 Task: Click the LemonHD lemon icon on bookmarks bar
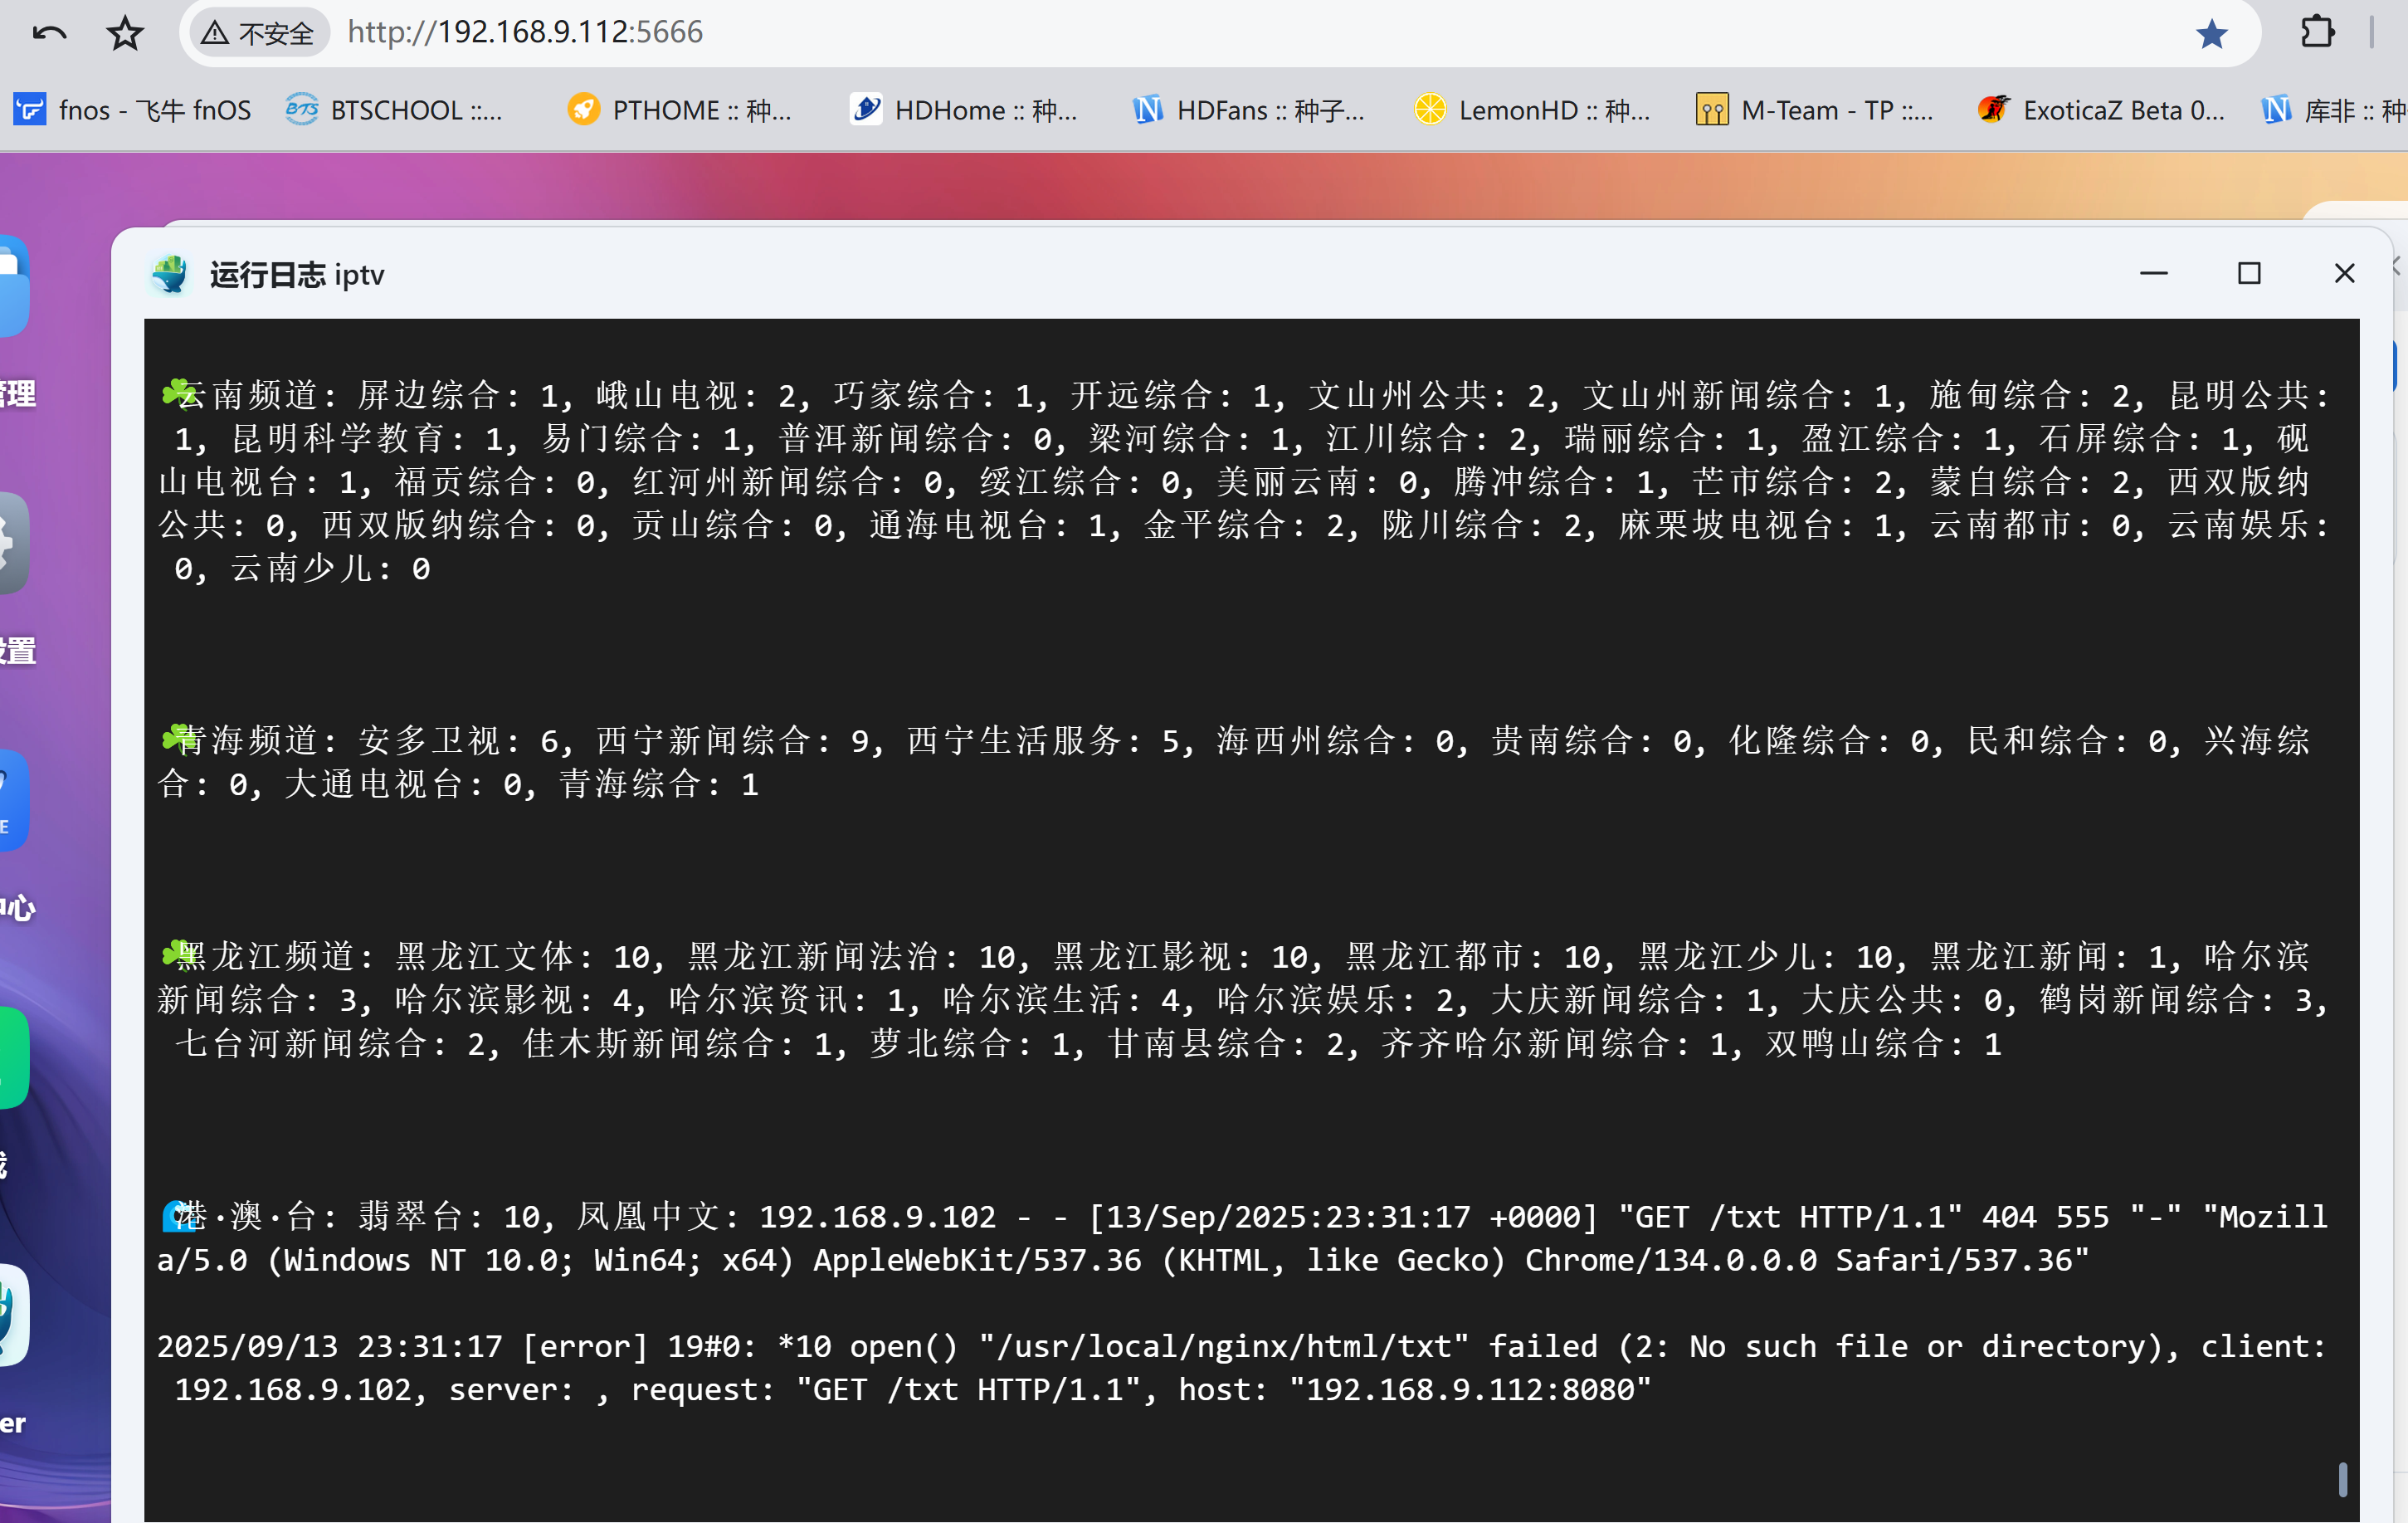pos(1429,110)
